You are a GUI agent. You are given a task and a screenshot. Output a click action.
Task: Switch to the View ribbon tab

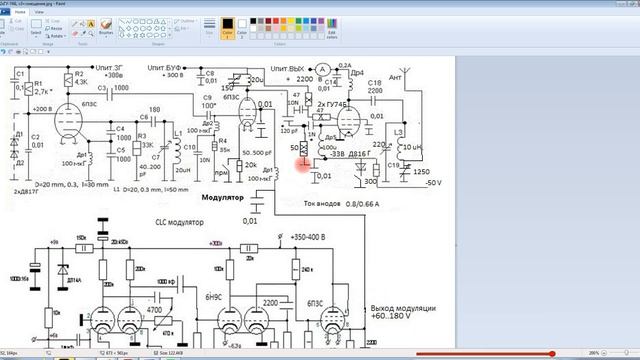(x=39, y=12)
